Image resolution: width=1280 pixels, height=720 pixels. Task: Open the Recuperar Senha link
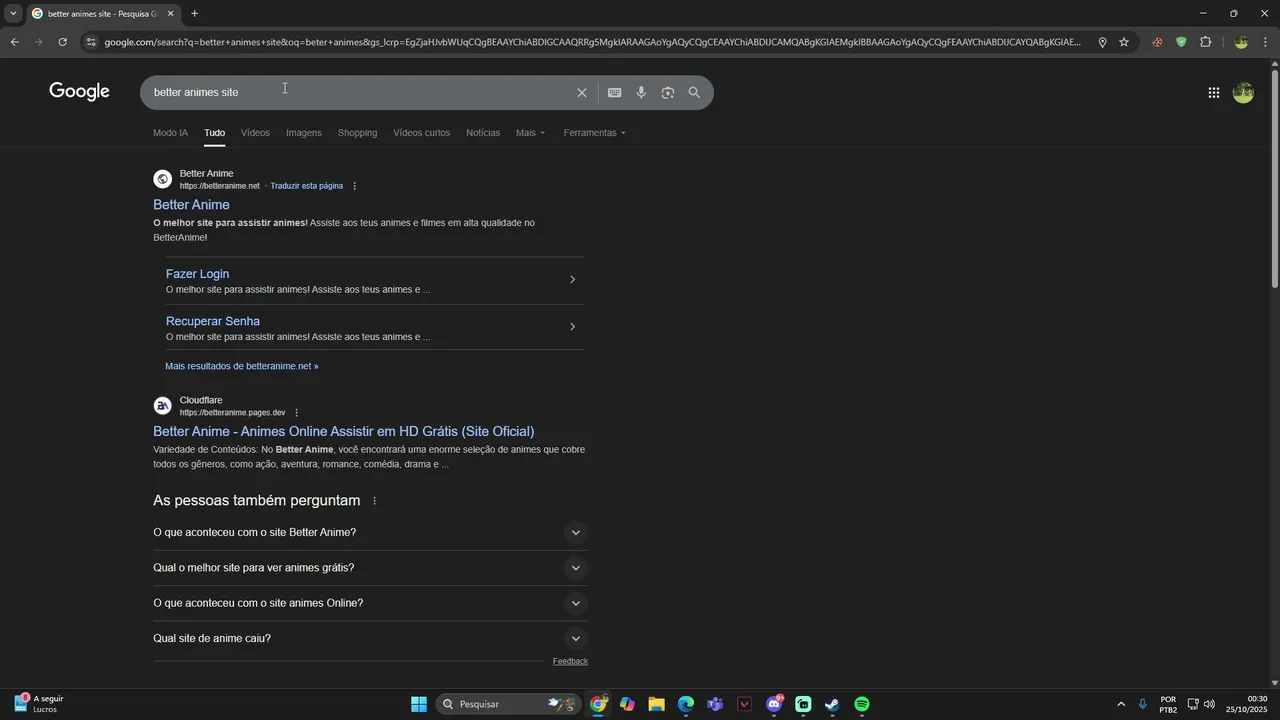[x=213, y=321]
